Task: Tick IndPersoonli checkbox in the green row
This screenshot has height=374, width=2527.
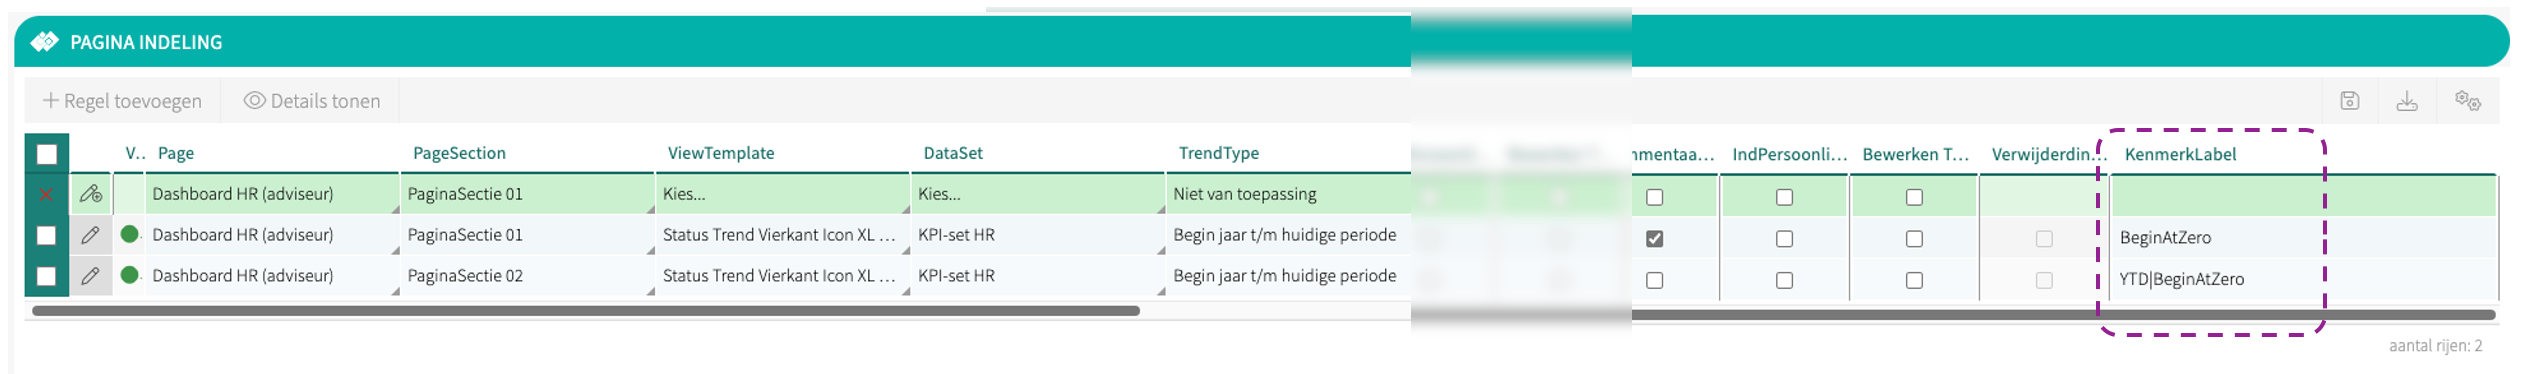Action: tap(1784, 197)
